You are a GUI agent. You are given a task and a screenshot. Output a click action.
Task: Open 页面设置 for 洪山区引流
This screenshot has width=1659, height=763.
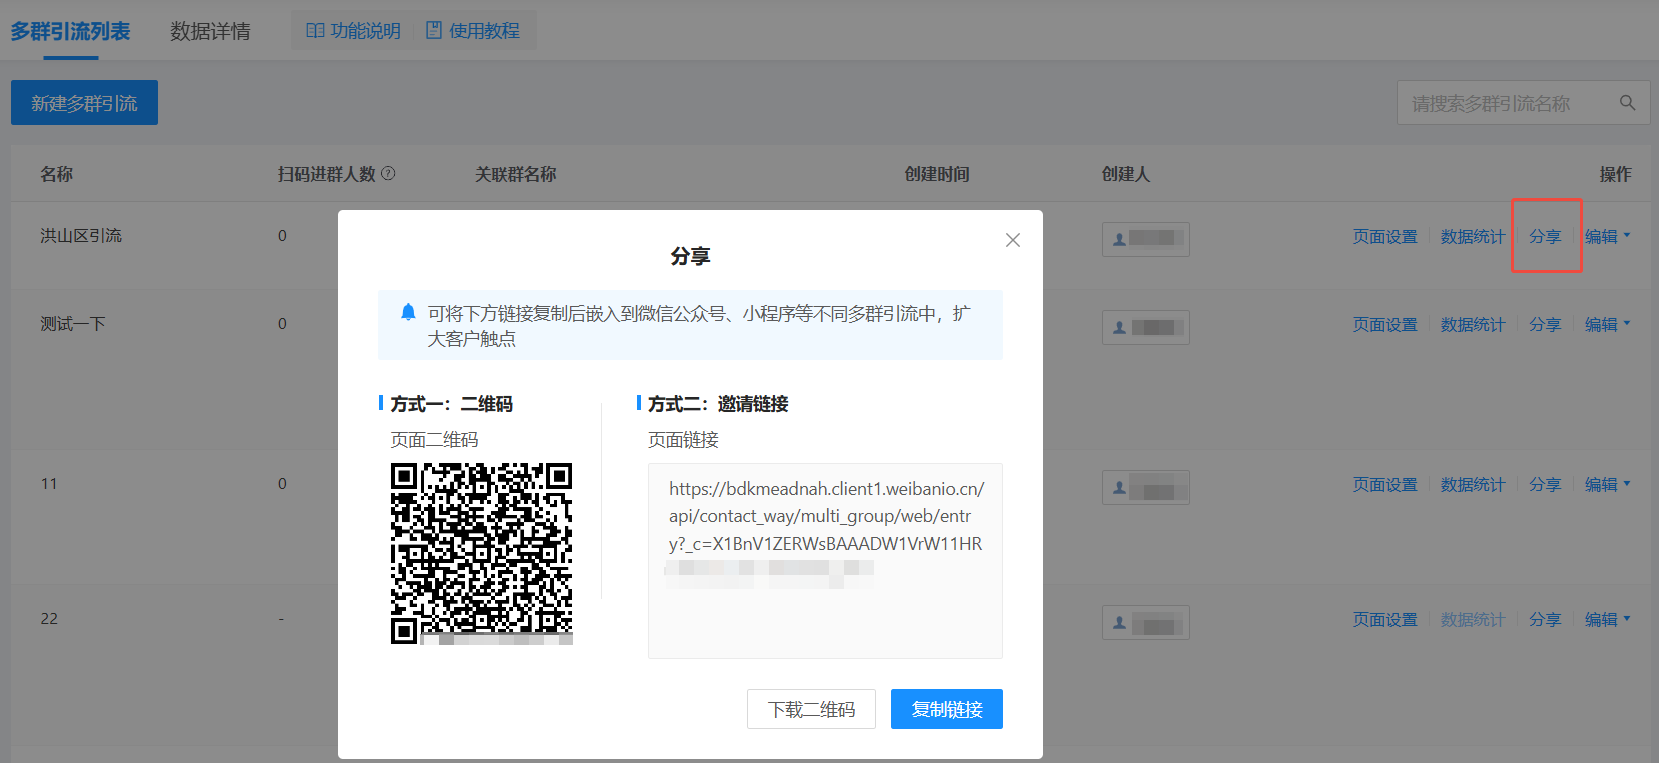point(1385,236)
